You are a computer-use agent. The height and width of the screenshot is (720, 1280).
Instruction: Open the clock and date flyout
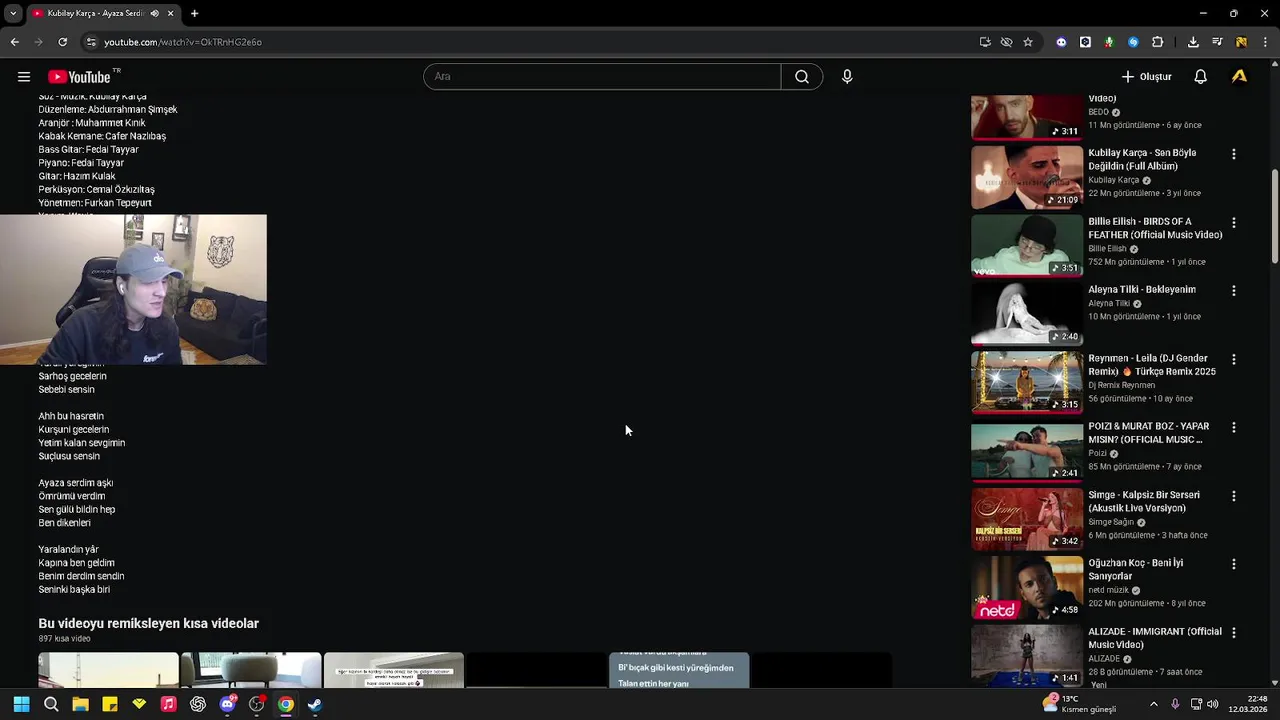pos(1248,704)
